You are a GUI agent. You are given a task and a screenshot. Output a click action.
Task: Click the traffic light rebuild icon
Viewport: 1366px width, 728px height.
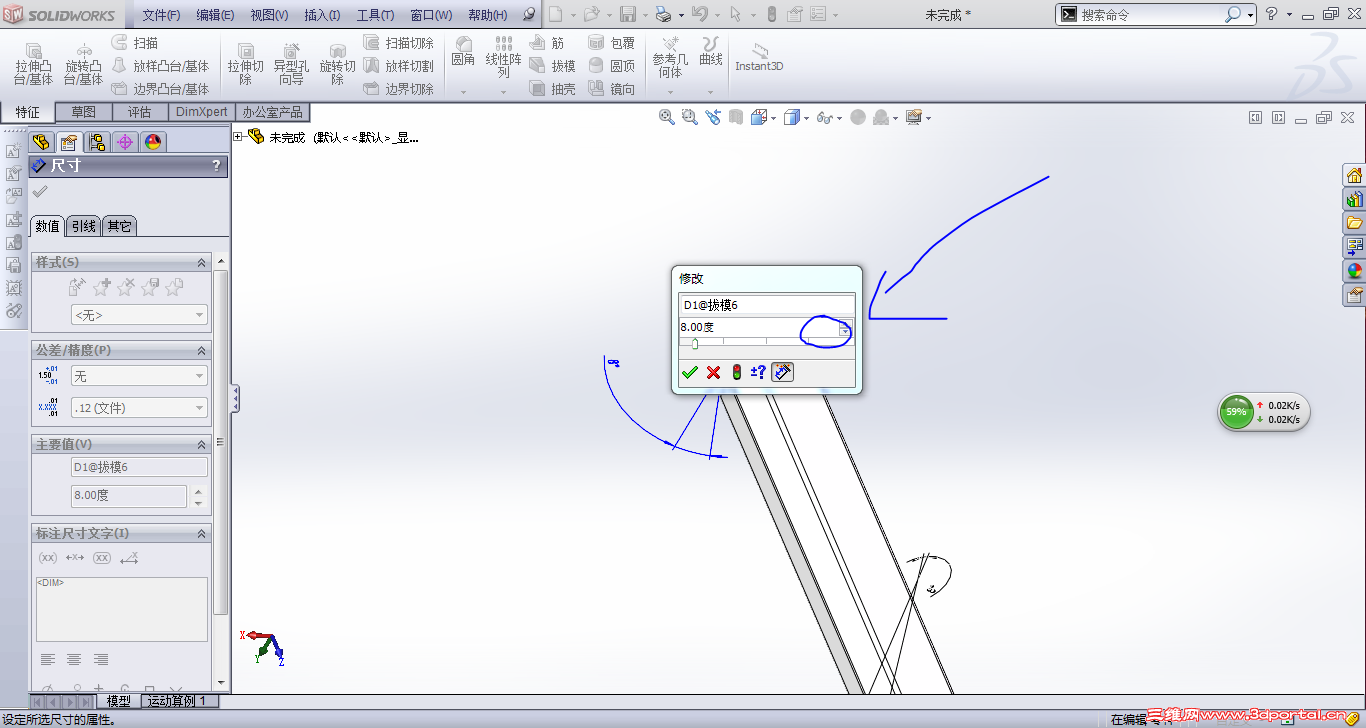(737, 373)
